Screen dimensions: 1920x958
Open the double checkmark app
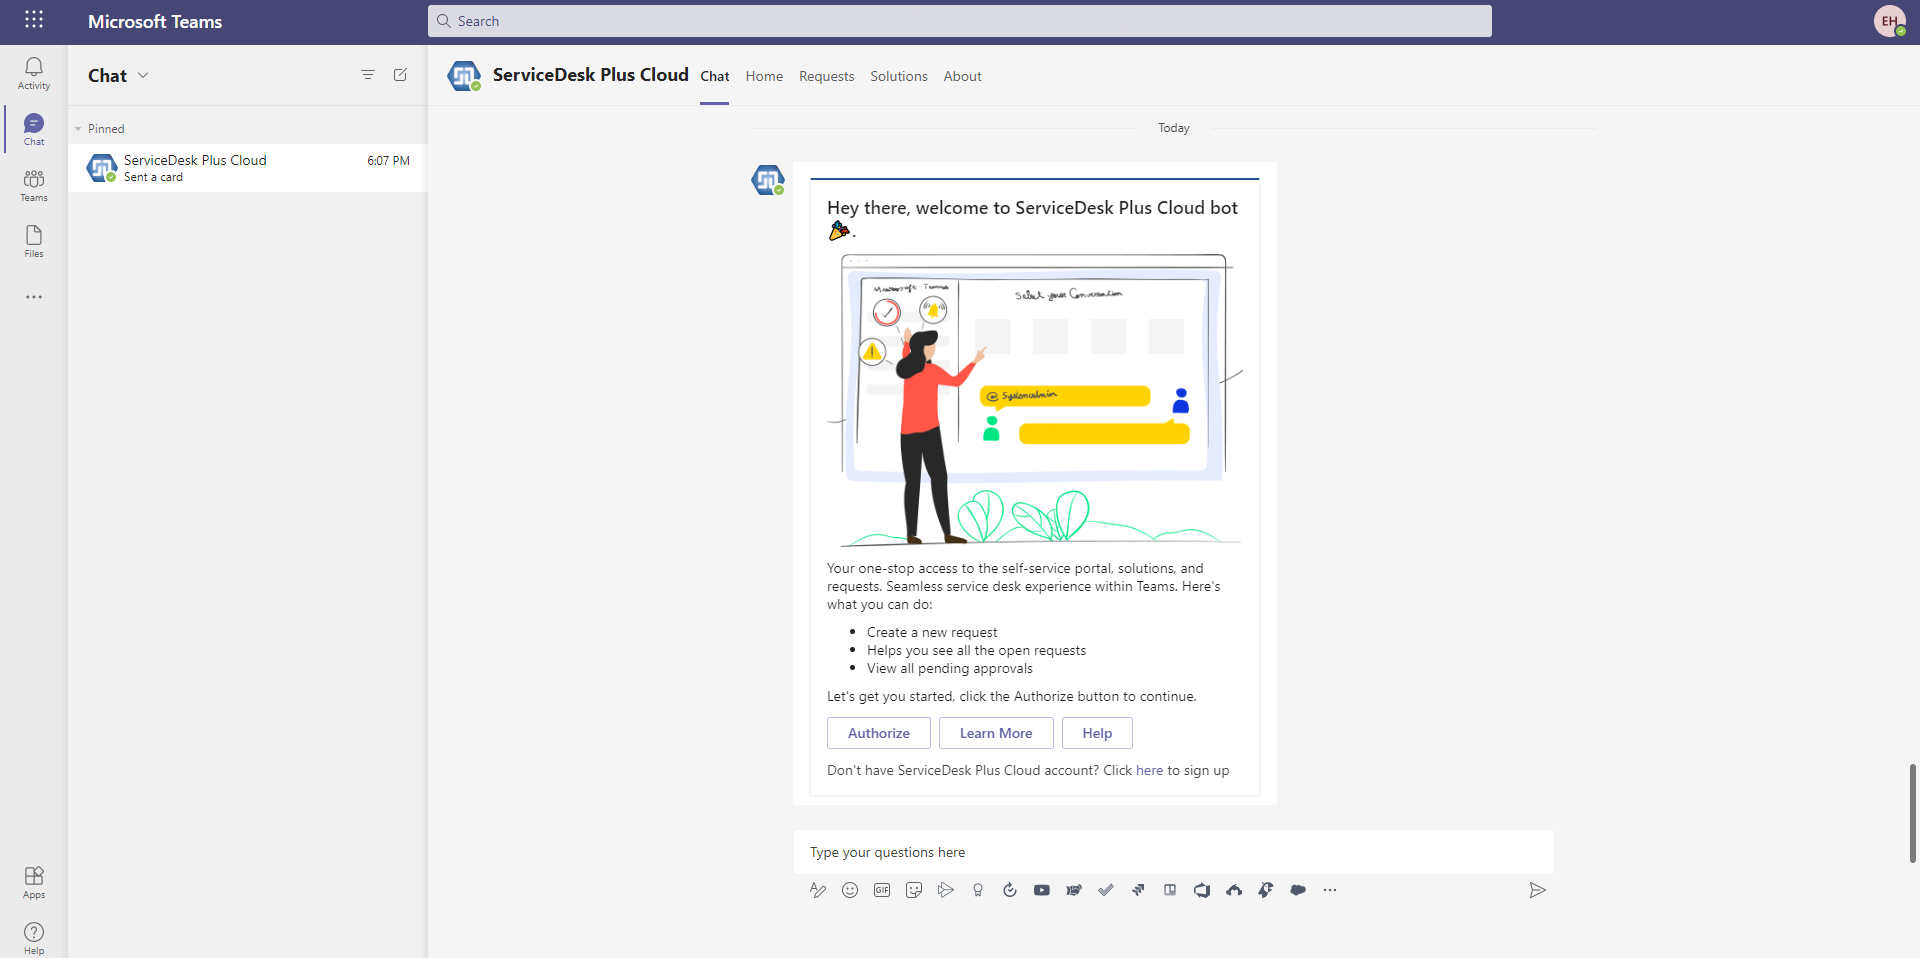1106,890
